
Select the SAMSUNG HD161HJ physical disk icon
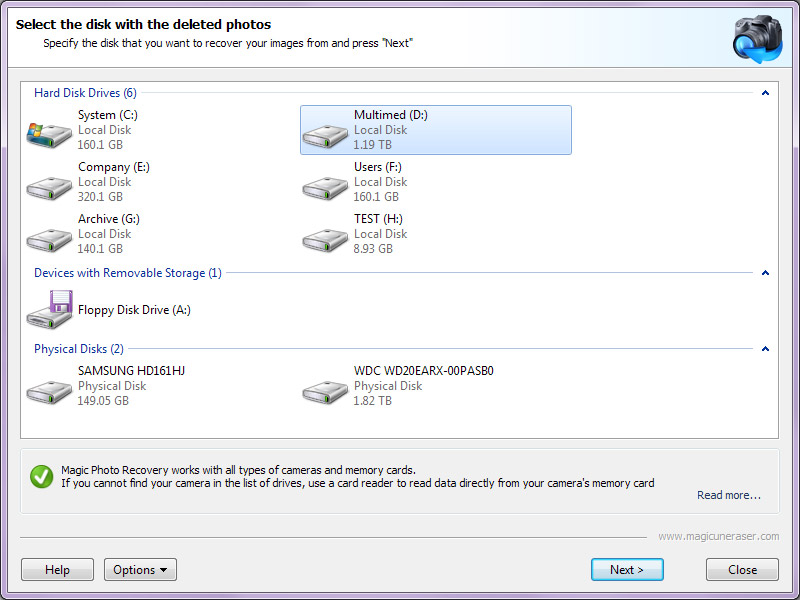tap(48, 390)
